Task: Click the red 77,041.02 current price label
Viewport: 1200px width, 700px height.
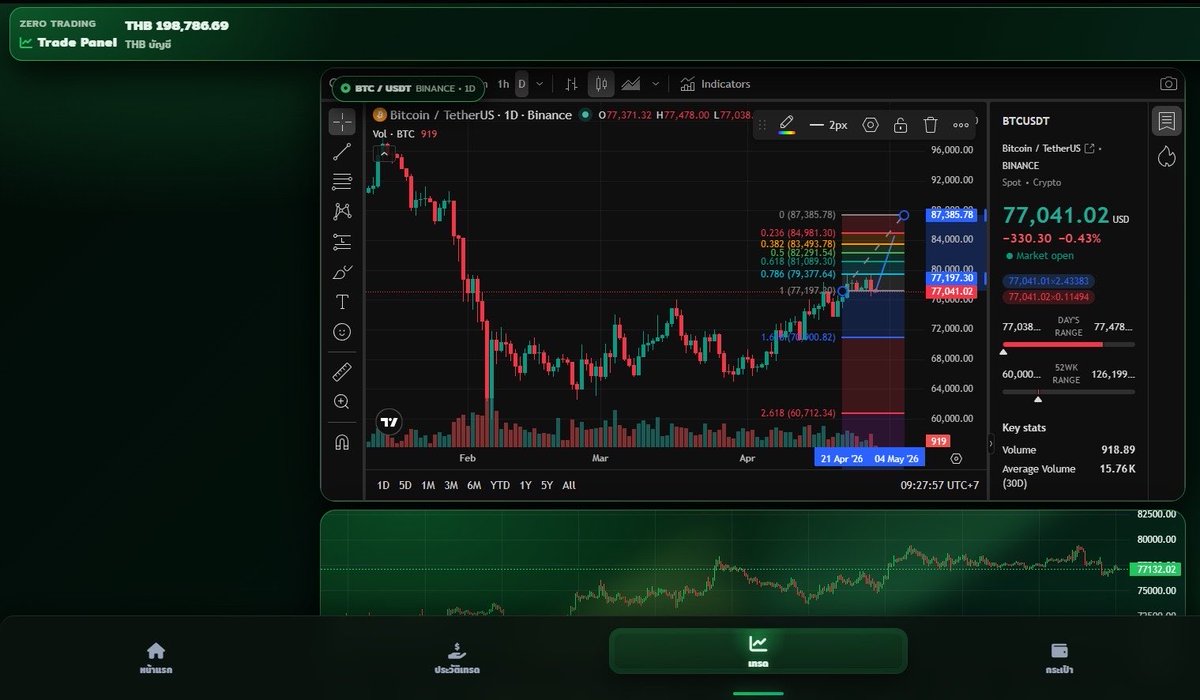Action: point(952,291)
